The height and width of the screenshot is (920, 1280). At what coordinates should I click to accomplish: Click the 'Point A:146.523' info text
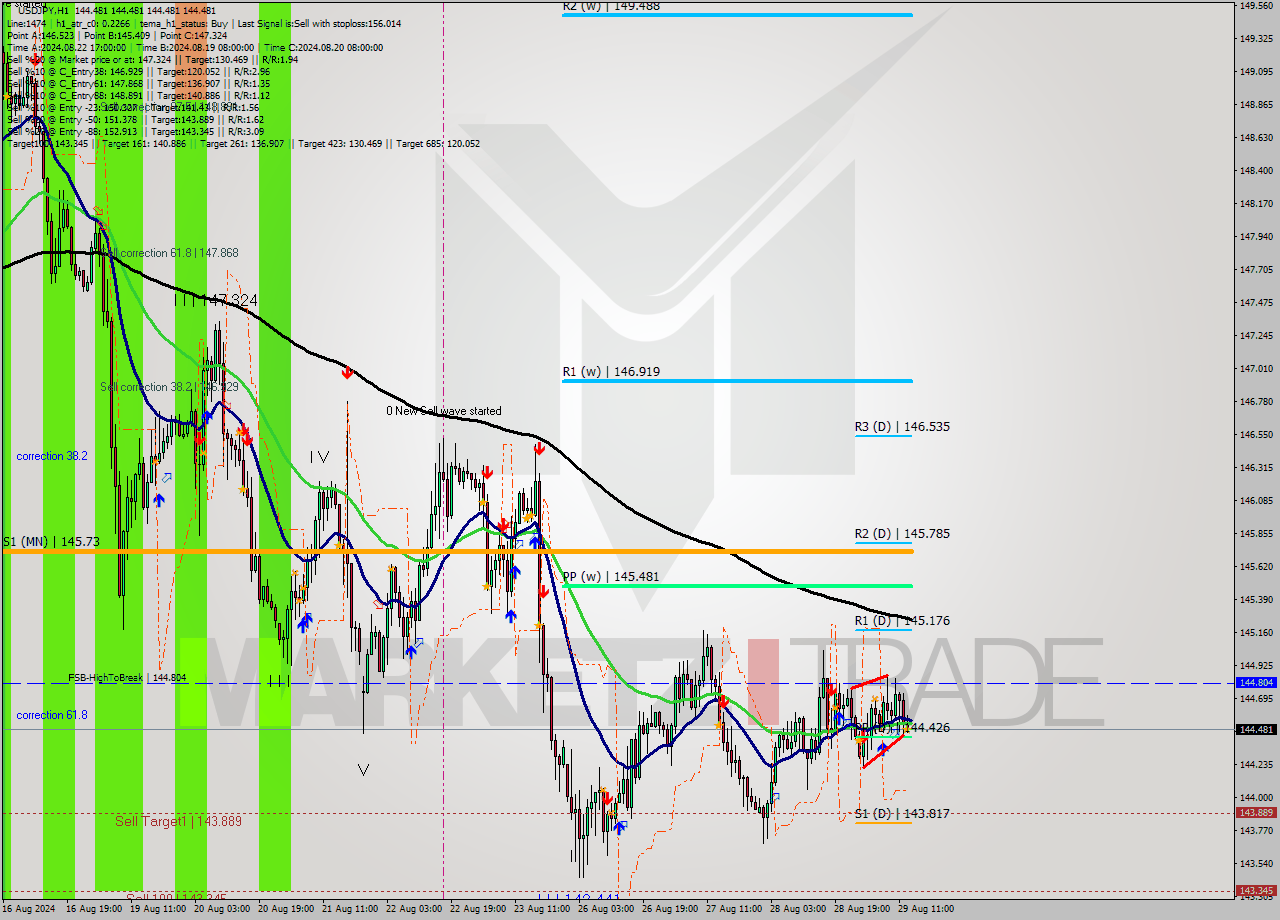[40, 35]
